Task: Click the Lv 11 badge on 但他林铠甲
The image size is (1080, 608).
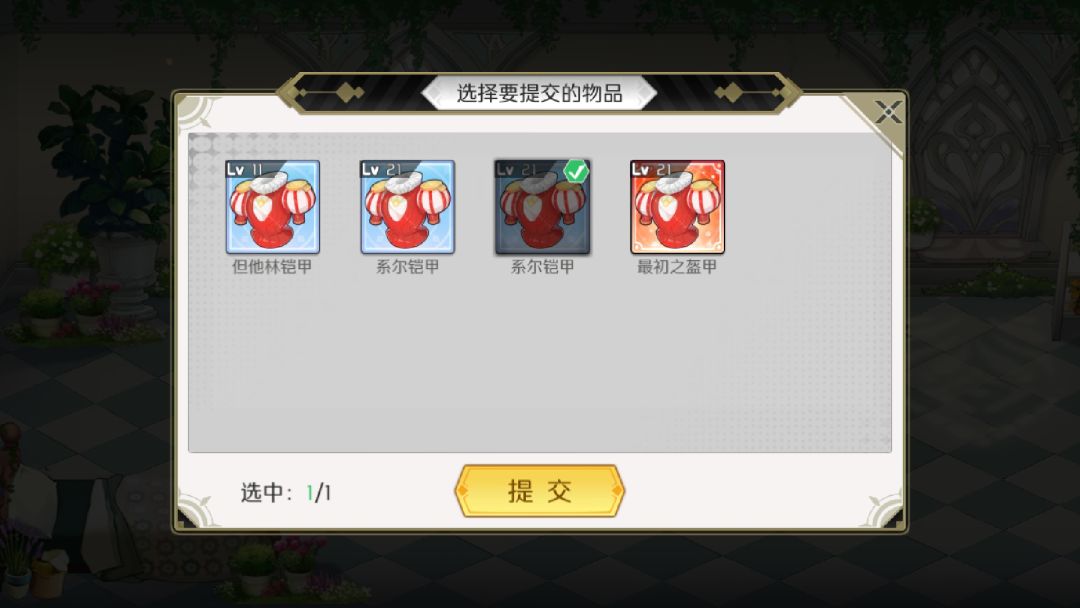Action: click(x=245, y=169)
